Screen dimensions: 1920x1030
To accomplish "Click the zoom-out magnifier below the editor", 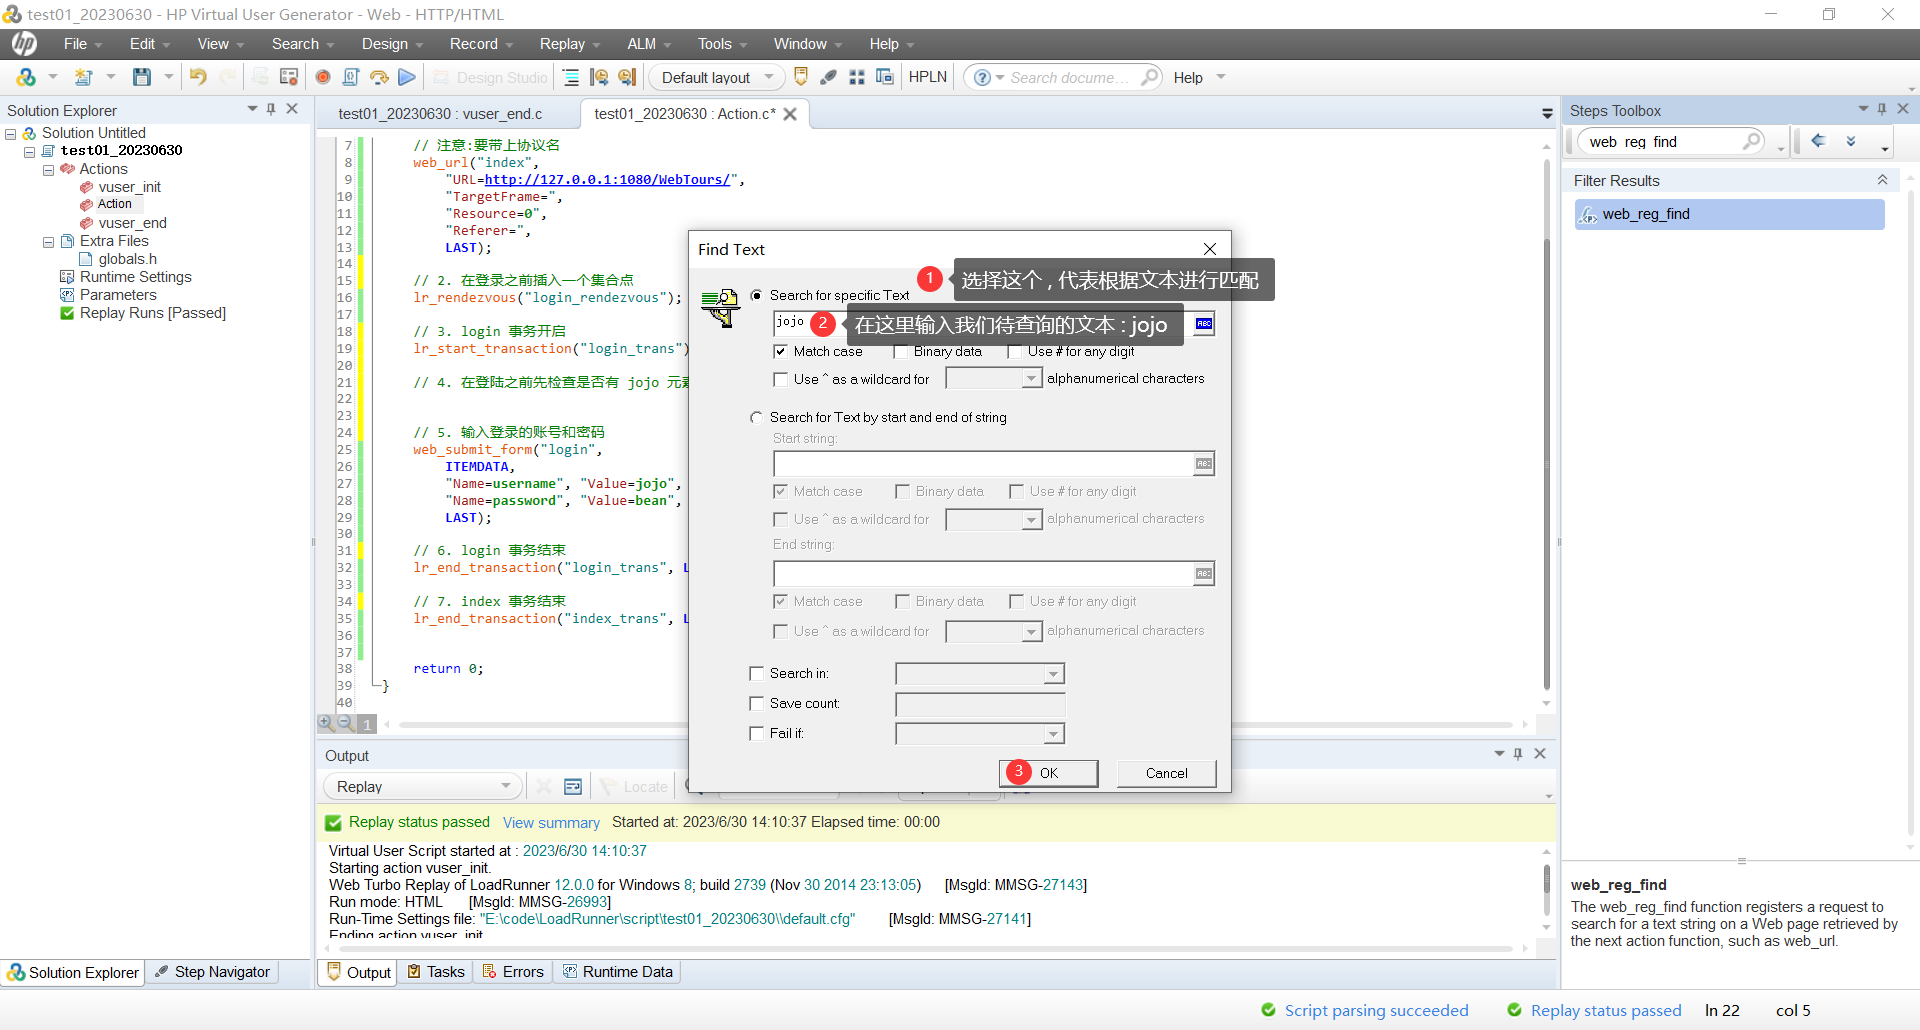I will [345, 722].
